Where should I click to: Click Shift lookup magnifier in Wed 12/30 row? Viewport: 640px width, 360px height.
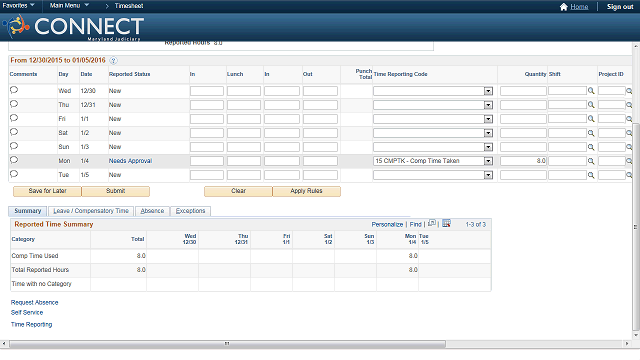click(x=591, y=91)
